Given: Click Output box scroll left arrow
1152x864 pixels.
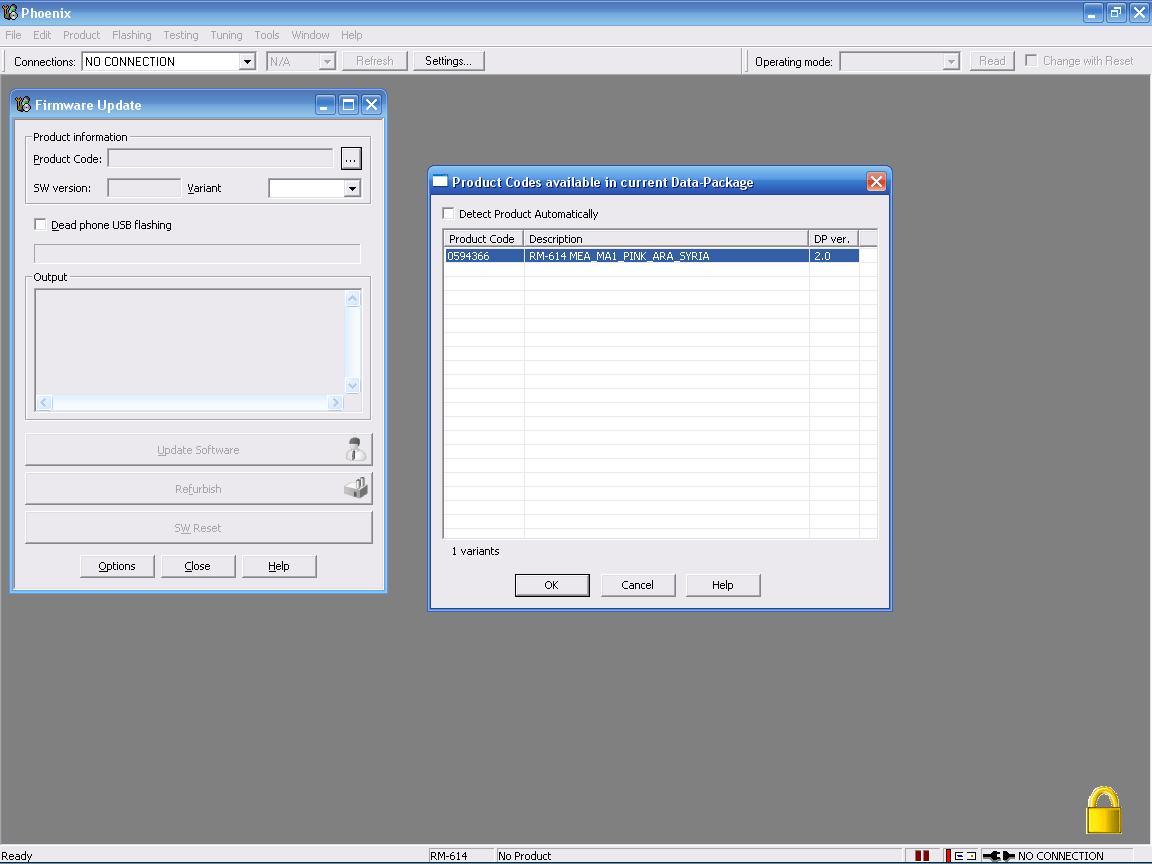Looking at the screenshot, I should 44,402.
